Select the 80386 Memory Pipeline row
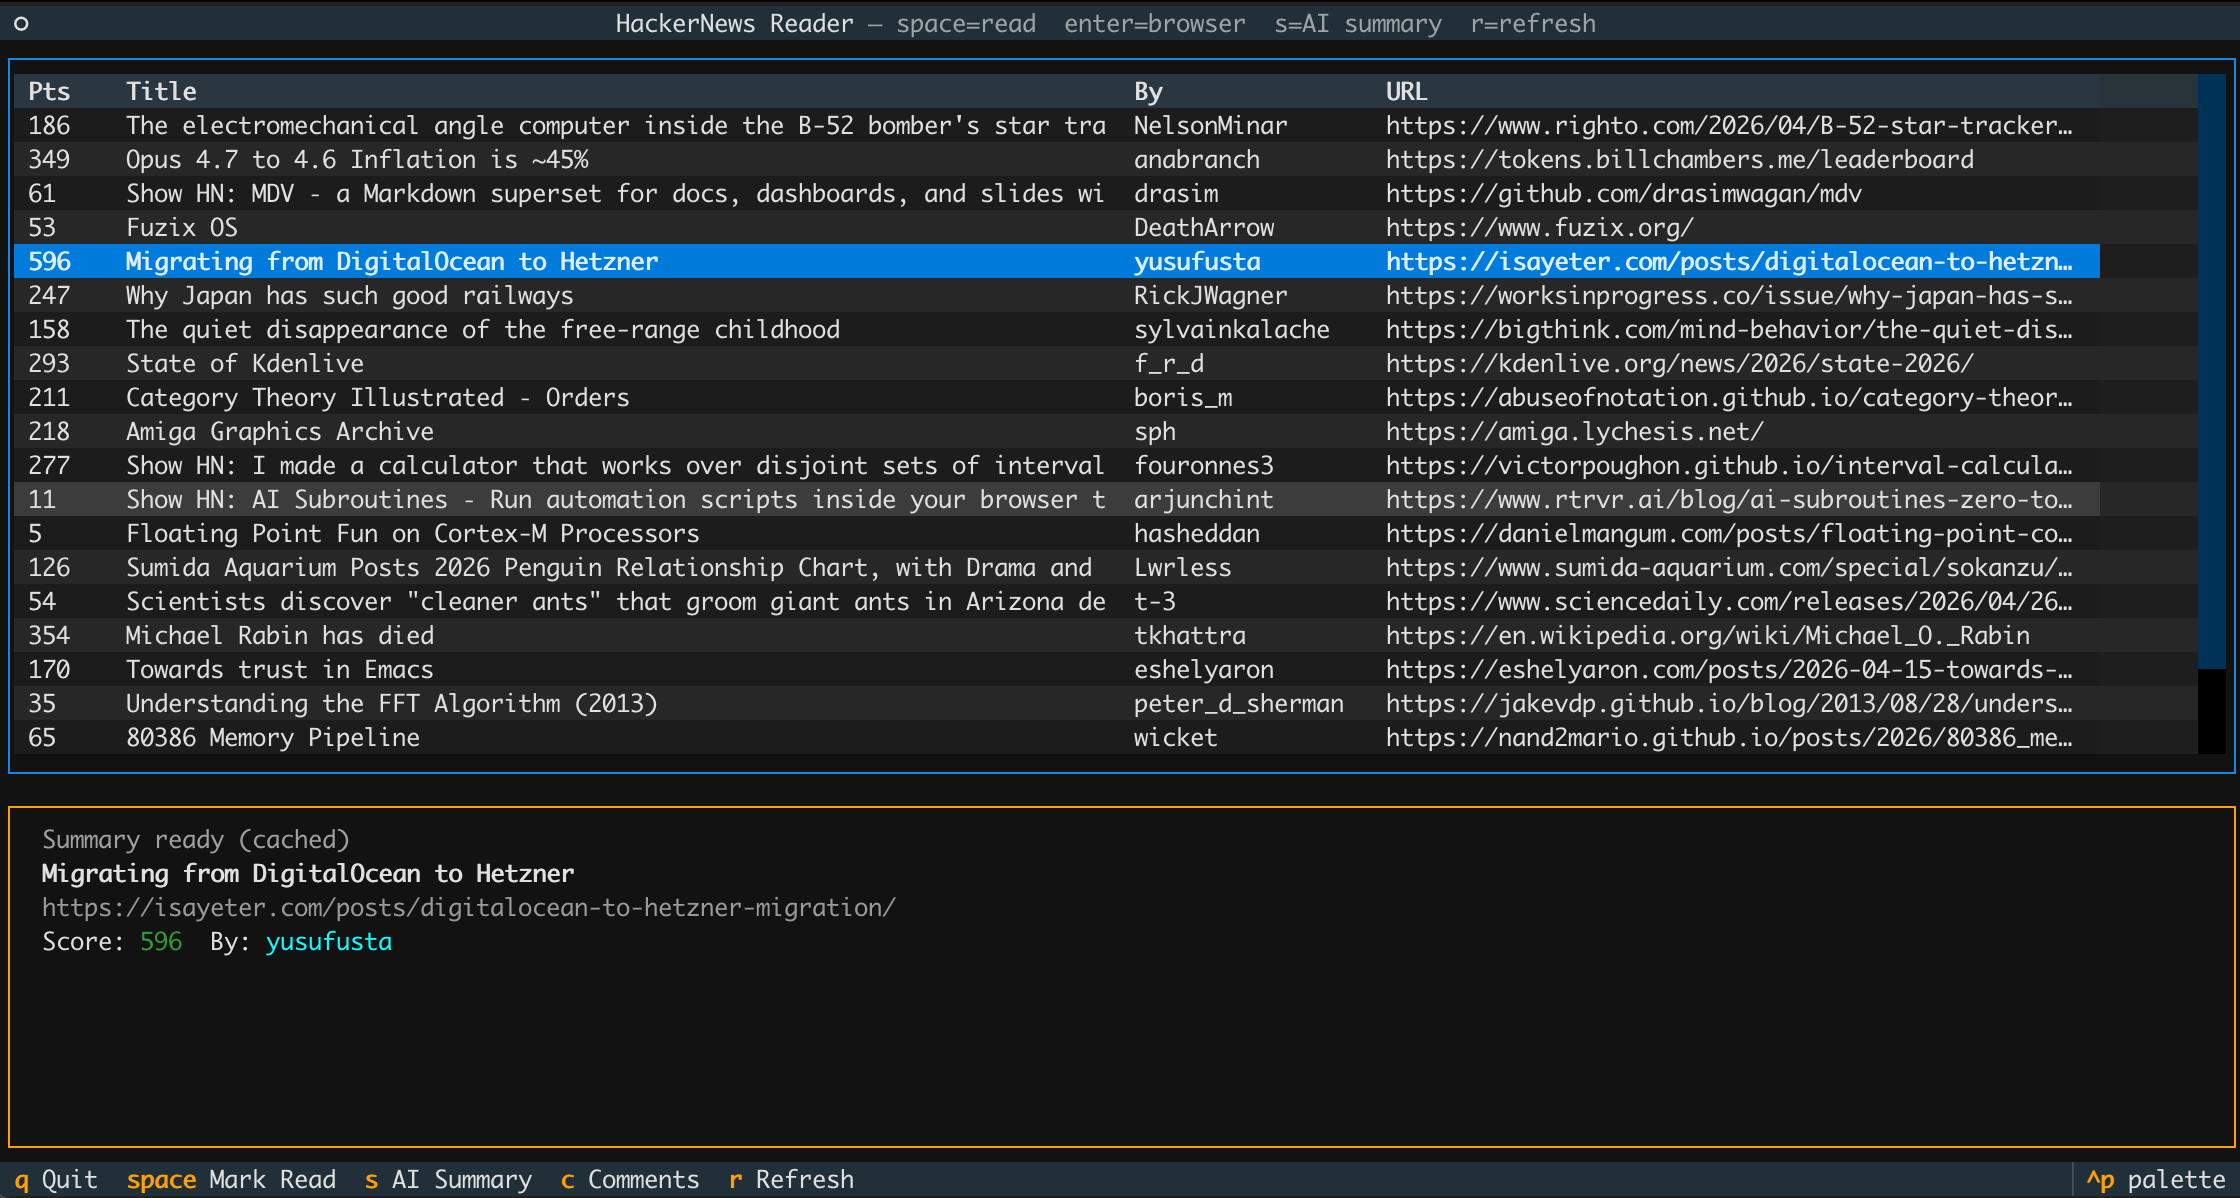Screen dimensions: 2240x1198 click(x=273, y=738)
